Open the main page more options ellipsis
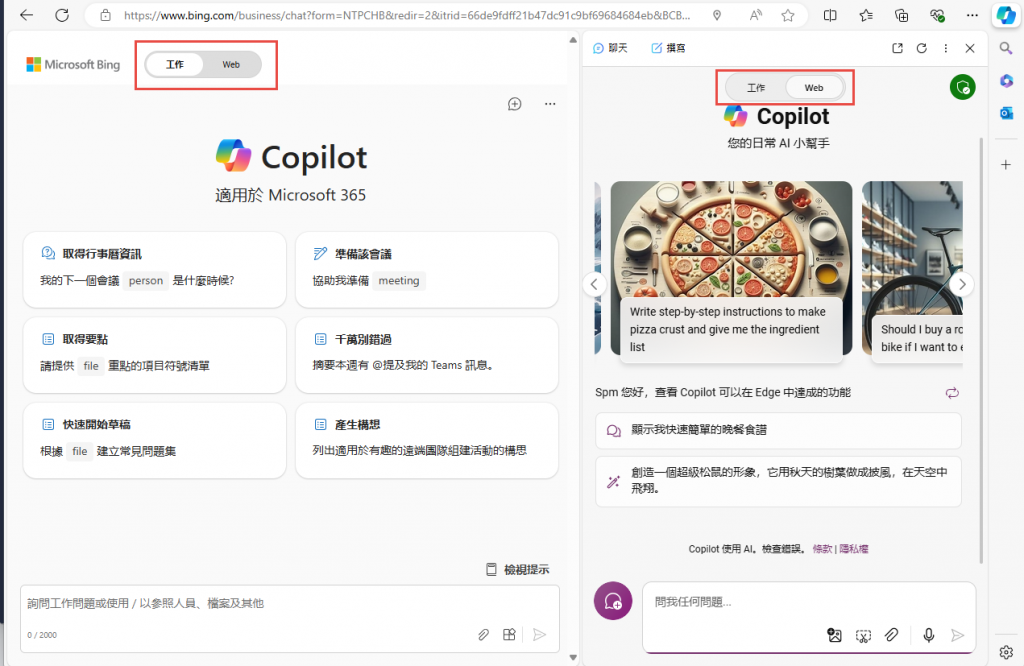Screen dimensions: 1024x666 tap(550, 104)
